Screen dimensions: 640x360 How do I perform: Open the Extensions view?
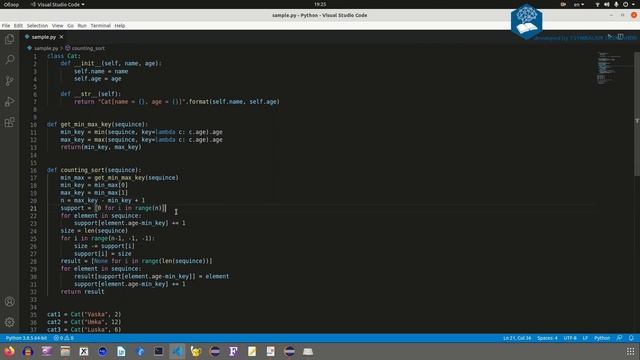(x=9, y=122)
